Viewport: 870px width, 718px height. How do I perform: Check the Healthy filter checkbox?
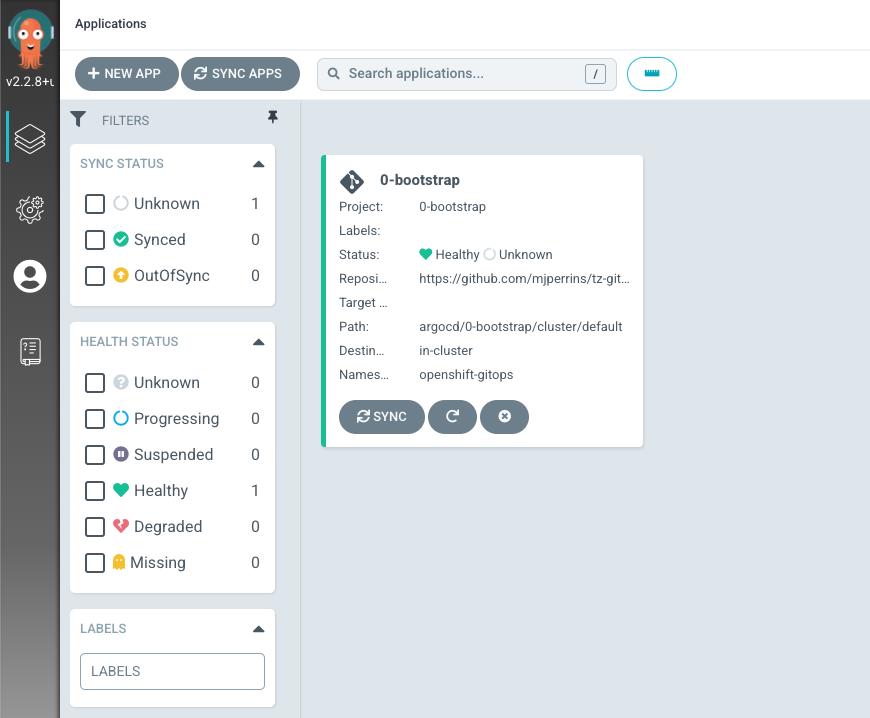[x=95, y=491]
